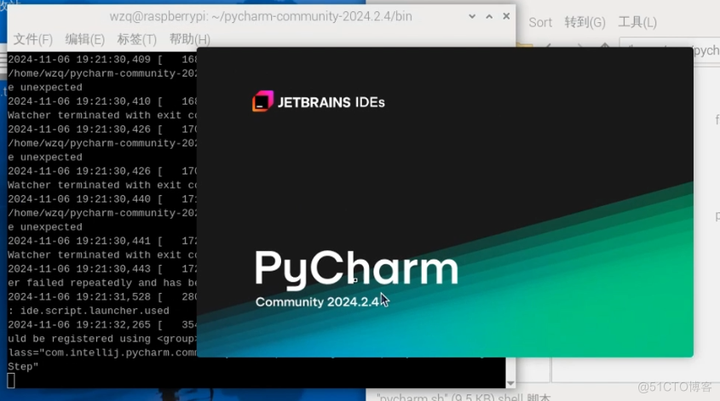
Task: Click the terminal line starting "lass="com.intellij.pycharm"
Action: coord(102,353)
